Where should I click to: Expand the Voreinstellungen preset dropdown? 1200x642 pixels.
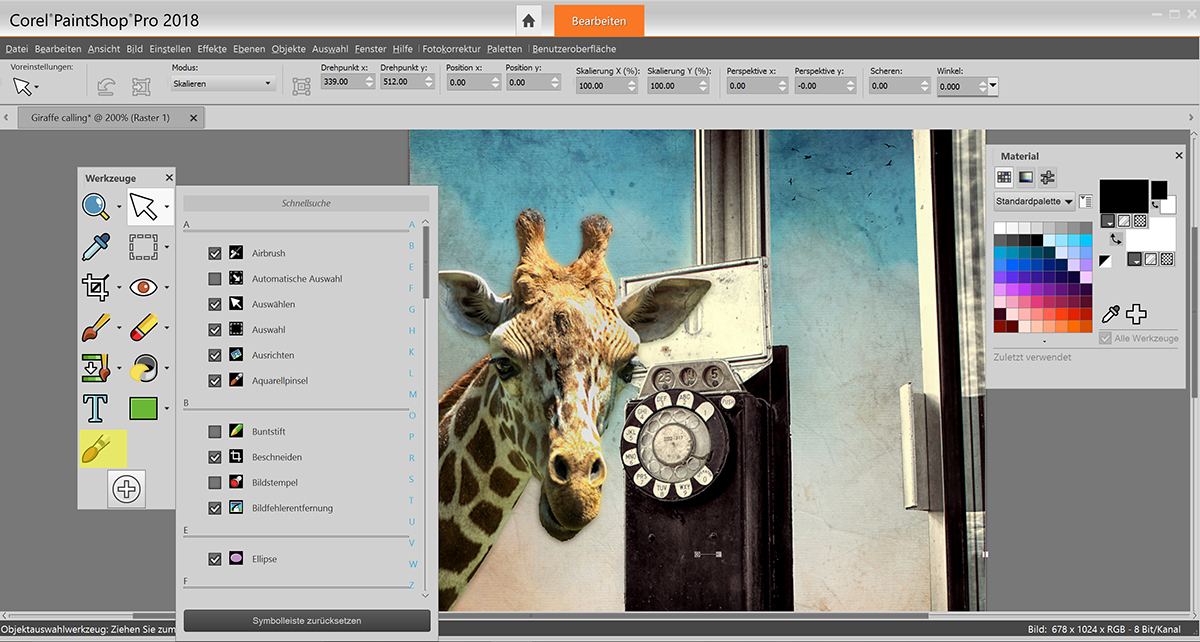coord(37,88)
